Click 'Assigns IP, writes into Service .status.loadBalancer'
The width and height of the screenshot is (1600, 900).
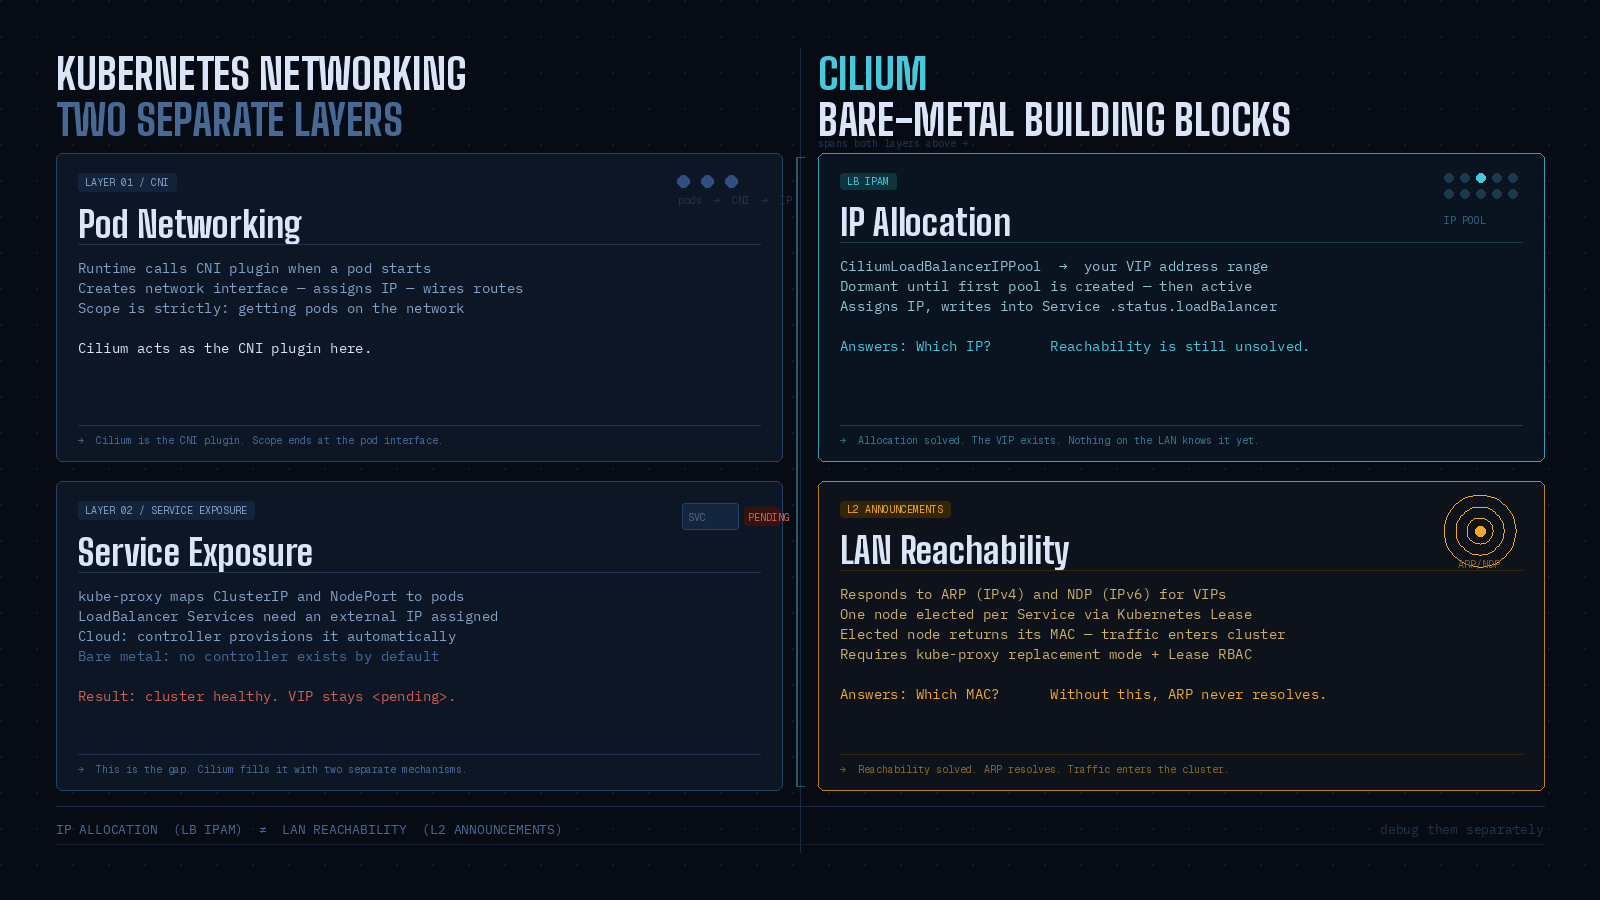1058,306
